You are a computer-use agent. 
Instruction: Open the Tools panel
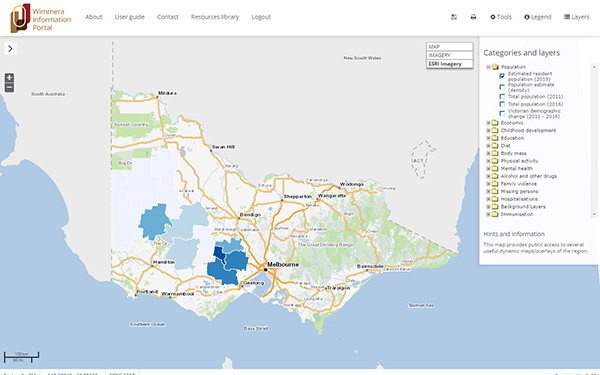(x=501, y=17)
